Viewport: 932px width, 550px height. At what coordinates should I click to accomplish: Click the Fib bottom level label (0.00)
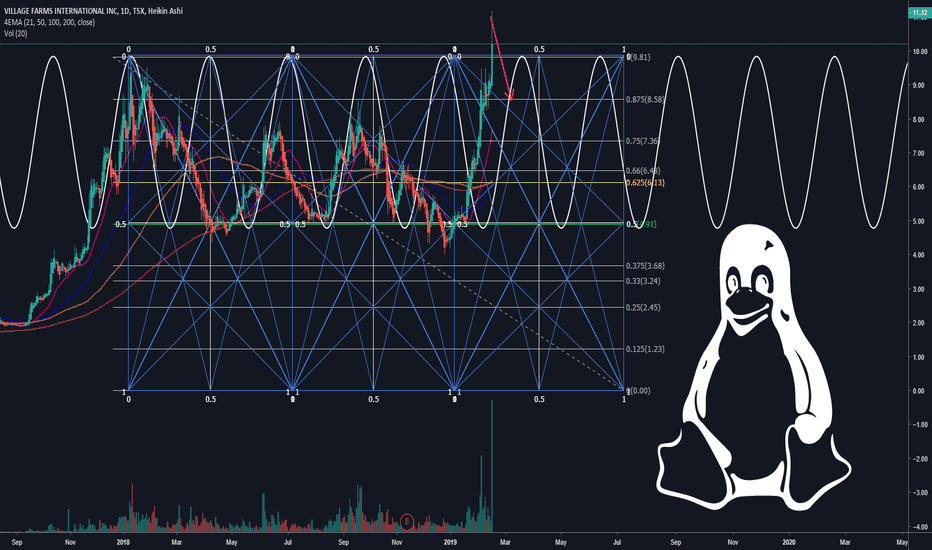[x=640, y=391]
